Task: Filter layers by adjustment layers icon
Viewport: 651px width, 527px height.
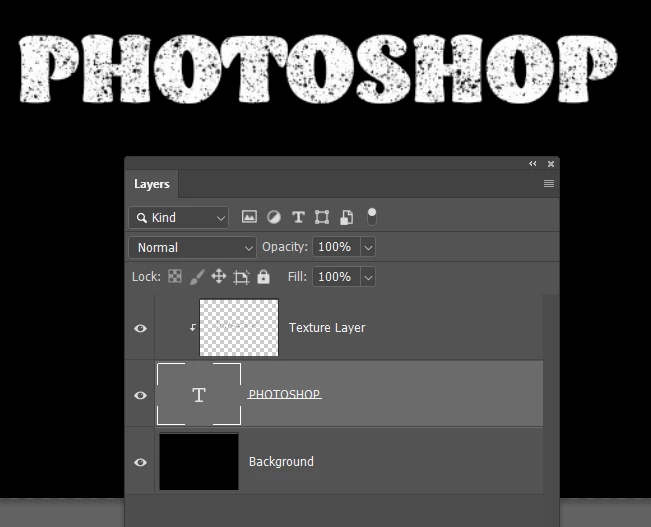Action: (274, 217)
